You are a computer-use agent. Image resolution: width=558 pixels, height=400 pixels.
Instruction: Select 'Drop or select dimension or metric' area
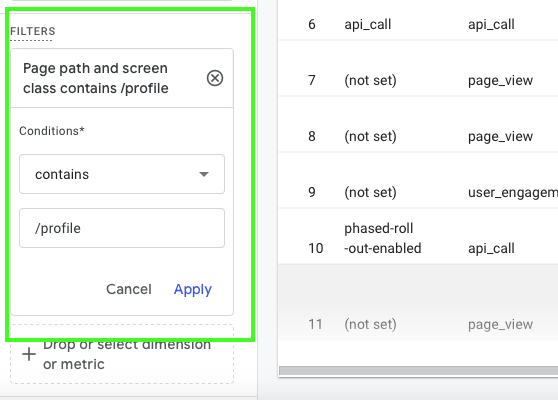122,354
